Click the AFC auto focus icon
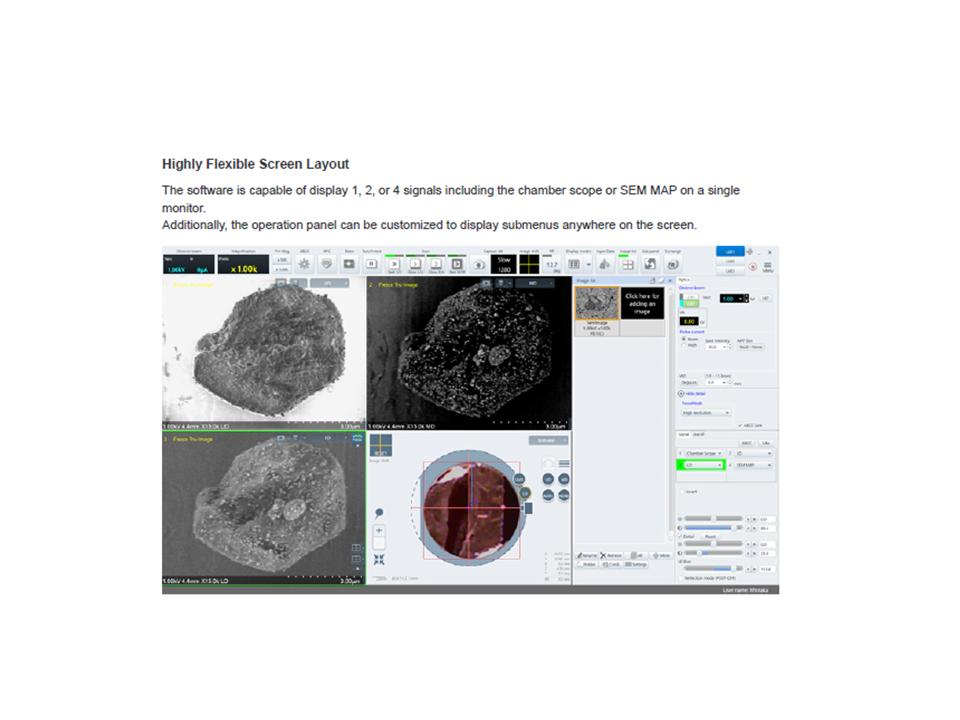This screenshot has height=720, width=960. [x=326, y=264]
